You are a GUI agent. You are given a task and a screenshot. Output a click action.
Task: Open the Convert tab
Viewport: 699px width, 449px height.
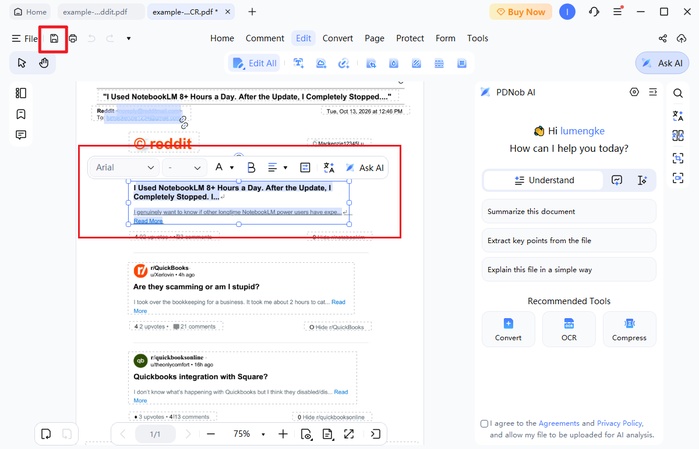tap(337, 38)
